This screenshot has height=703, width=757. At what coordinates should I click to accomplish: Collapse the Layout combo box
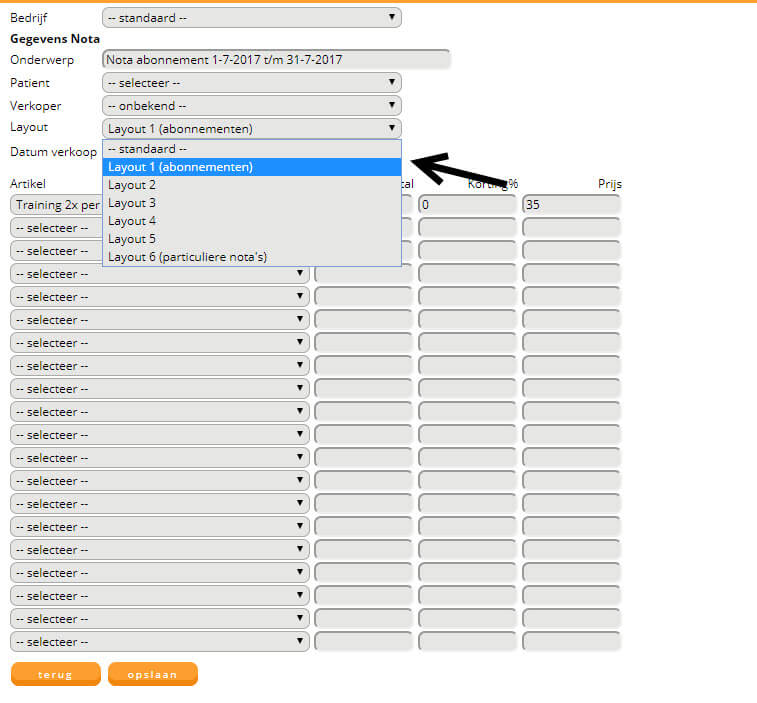[251, 129]
